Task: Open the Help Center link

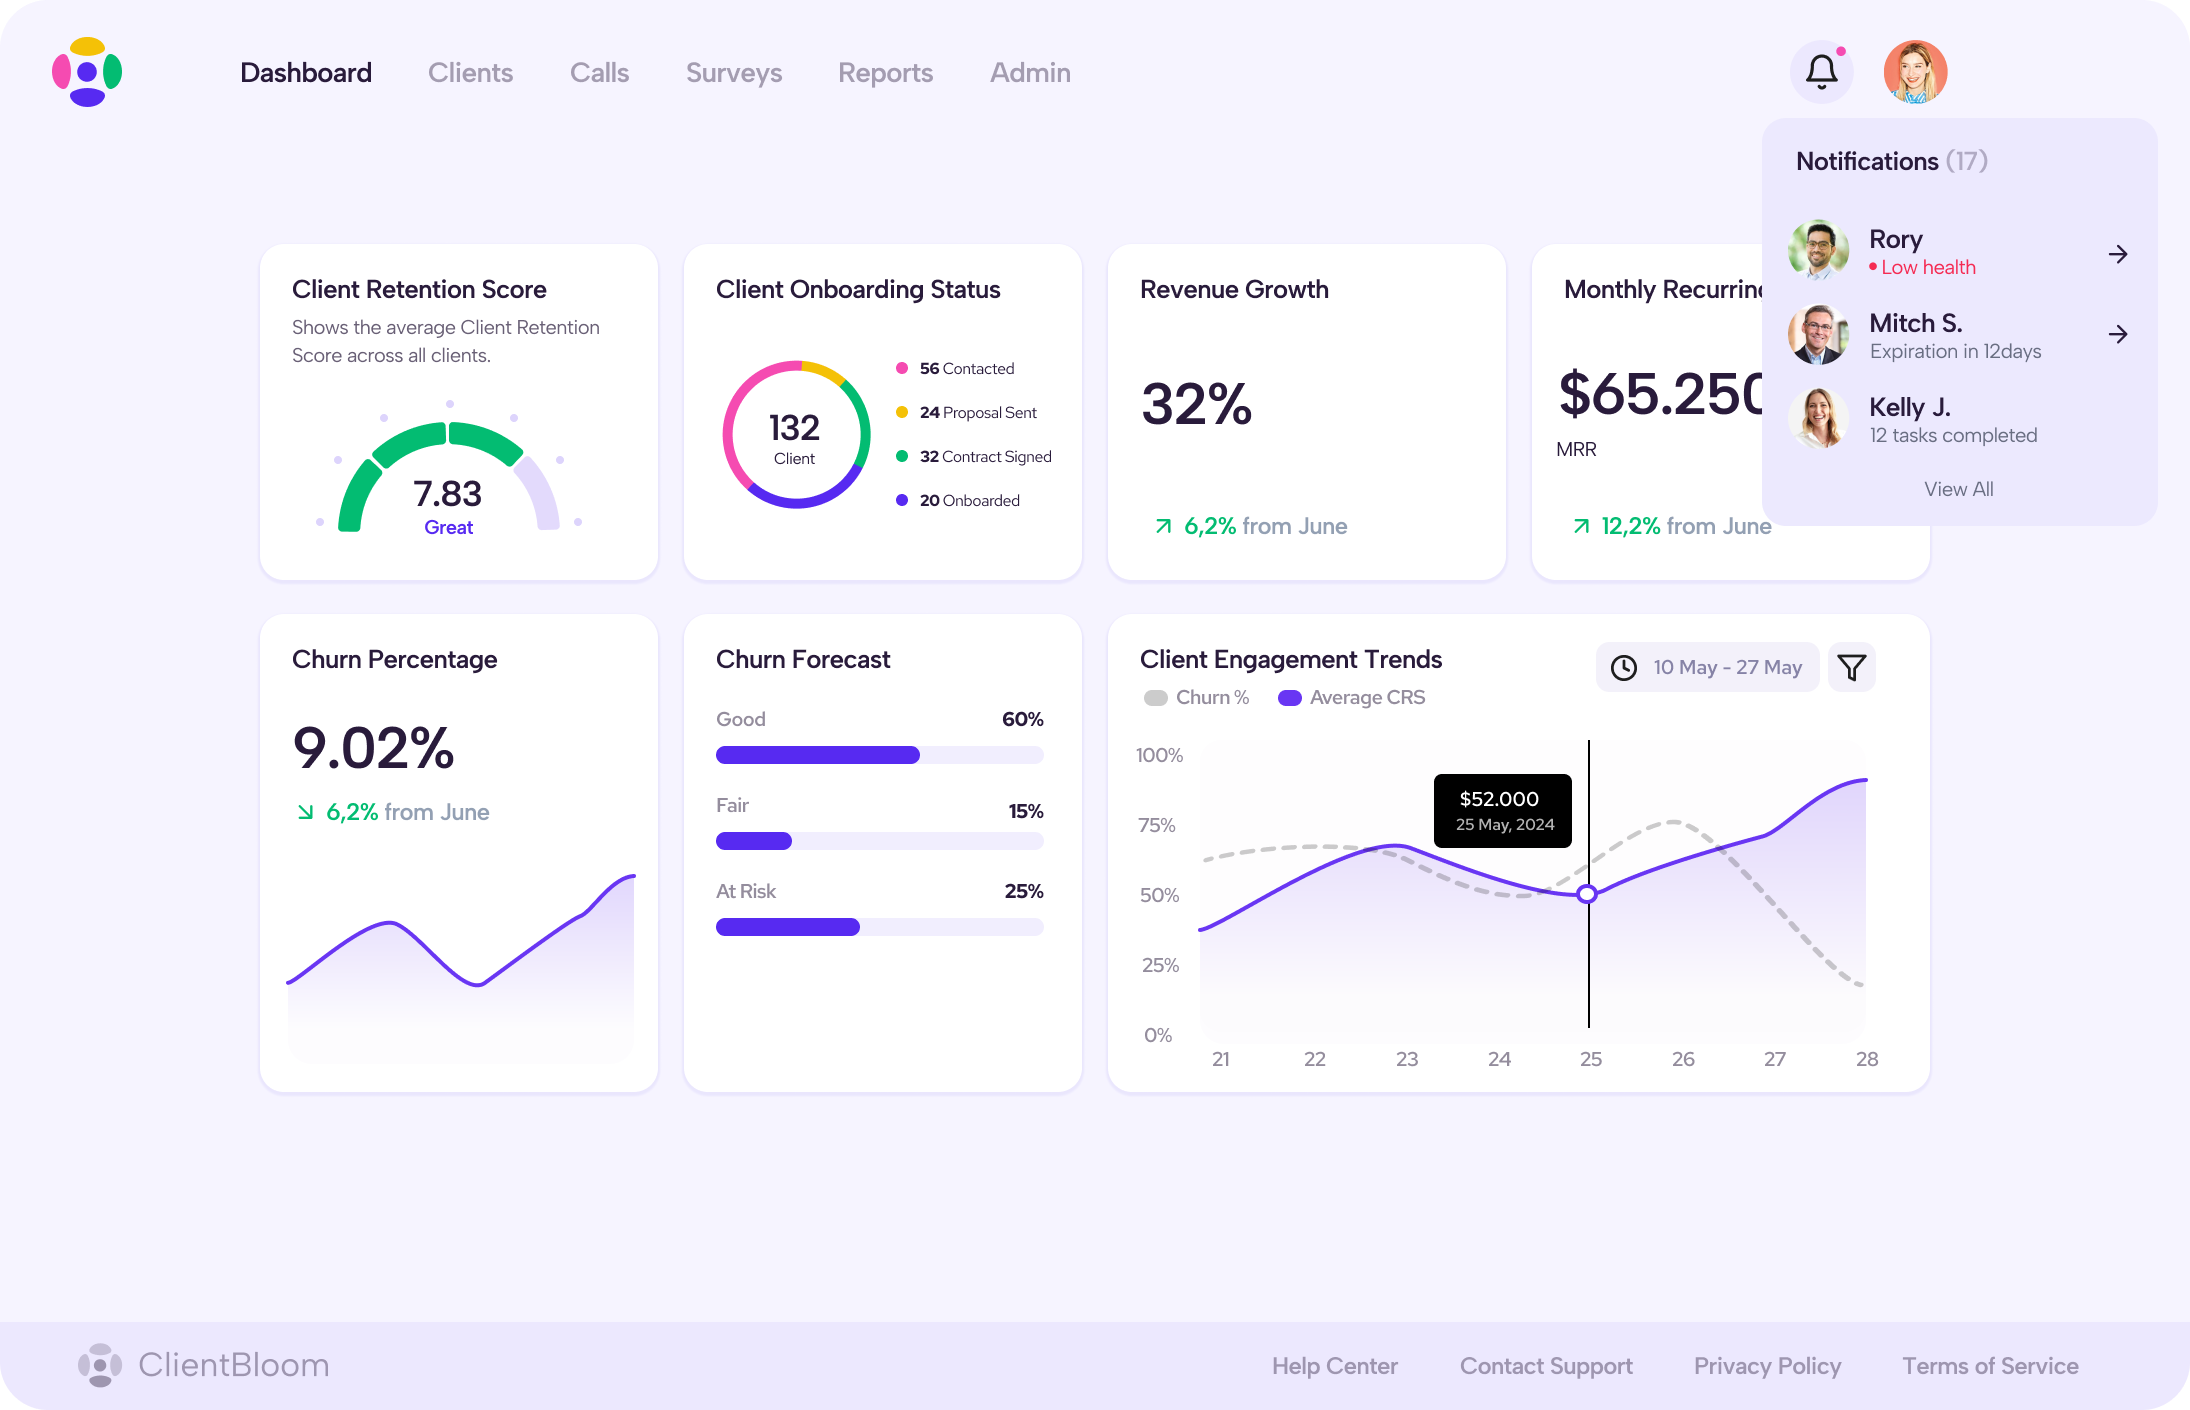Action: [1334, 1366]
